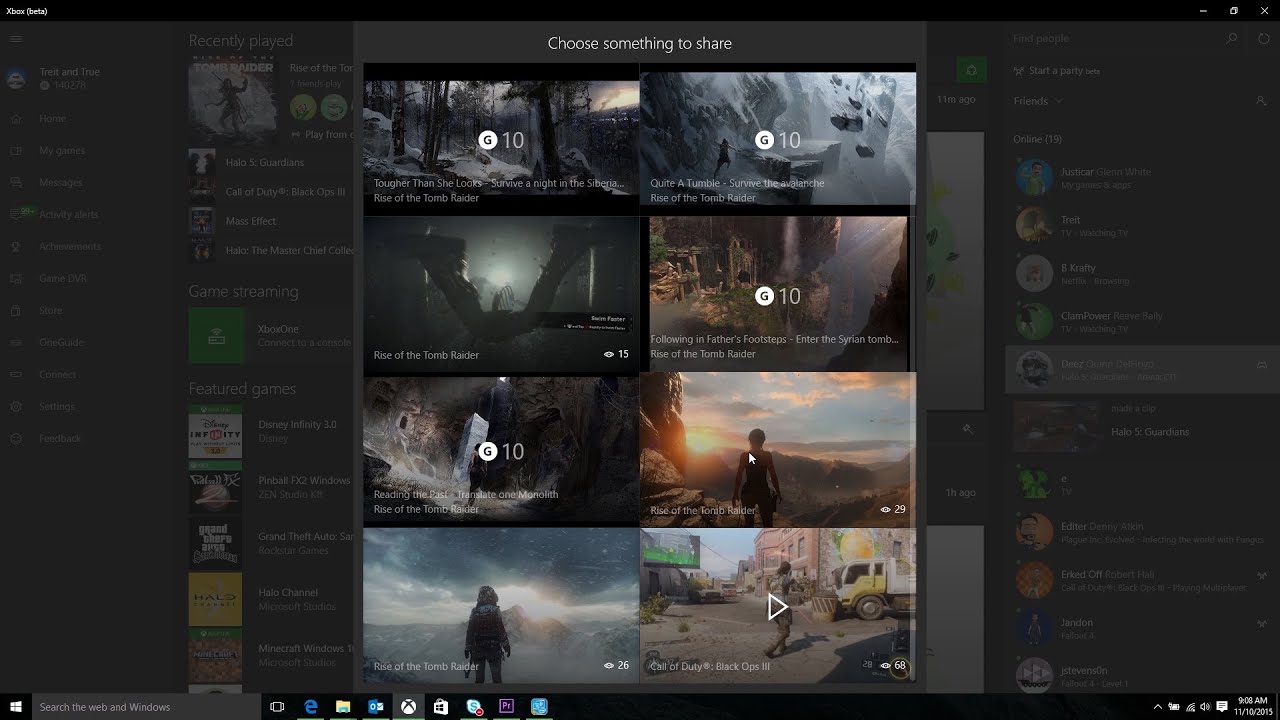Open Outlook from the taskbar

click(376, 707)
